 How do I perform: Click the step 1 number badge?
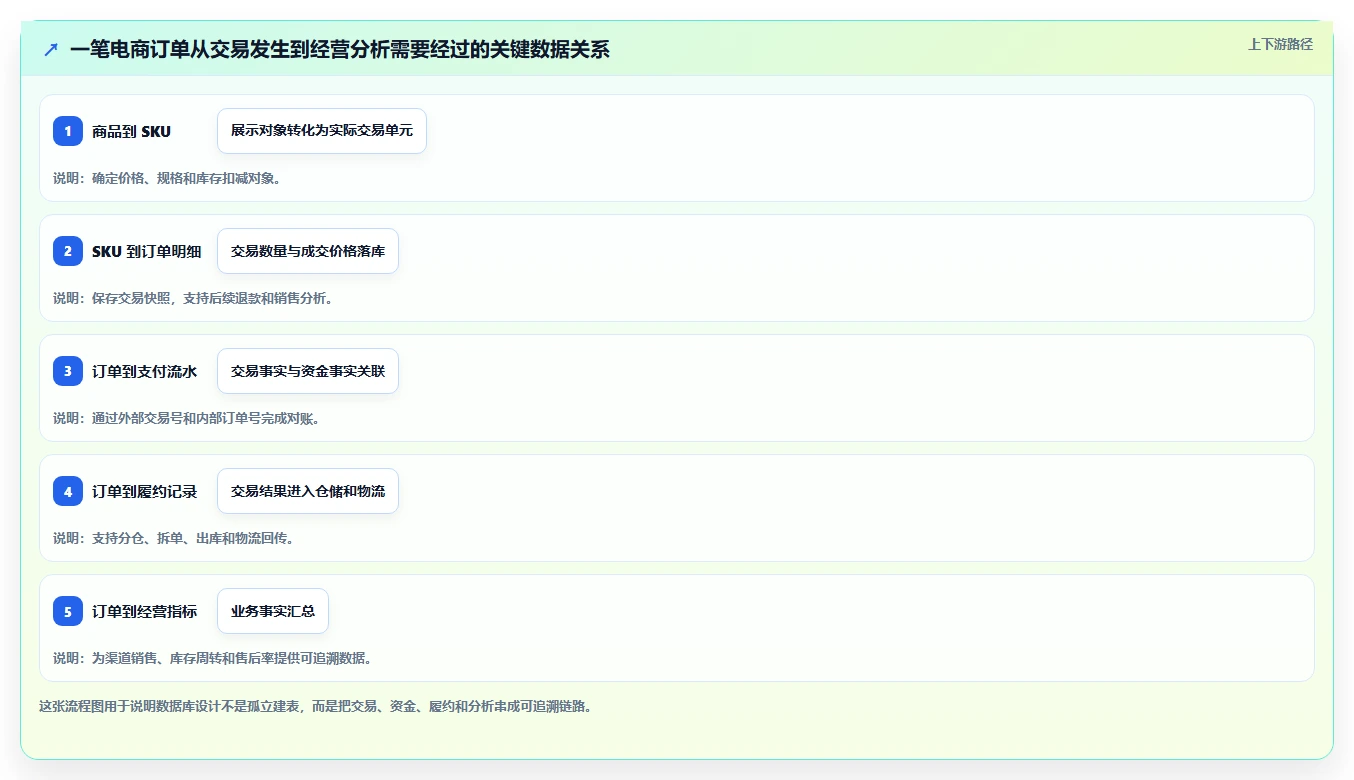(68, 131)
